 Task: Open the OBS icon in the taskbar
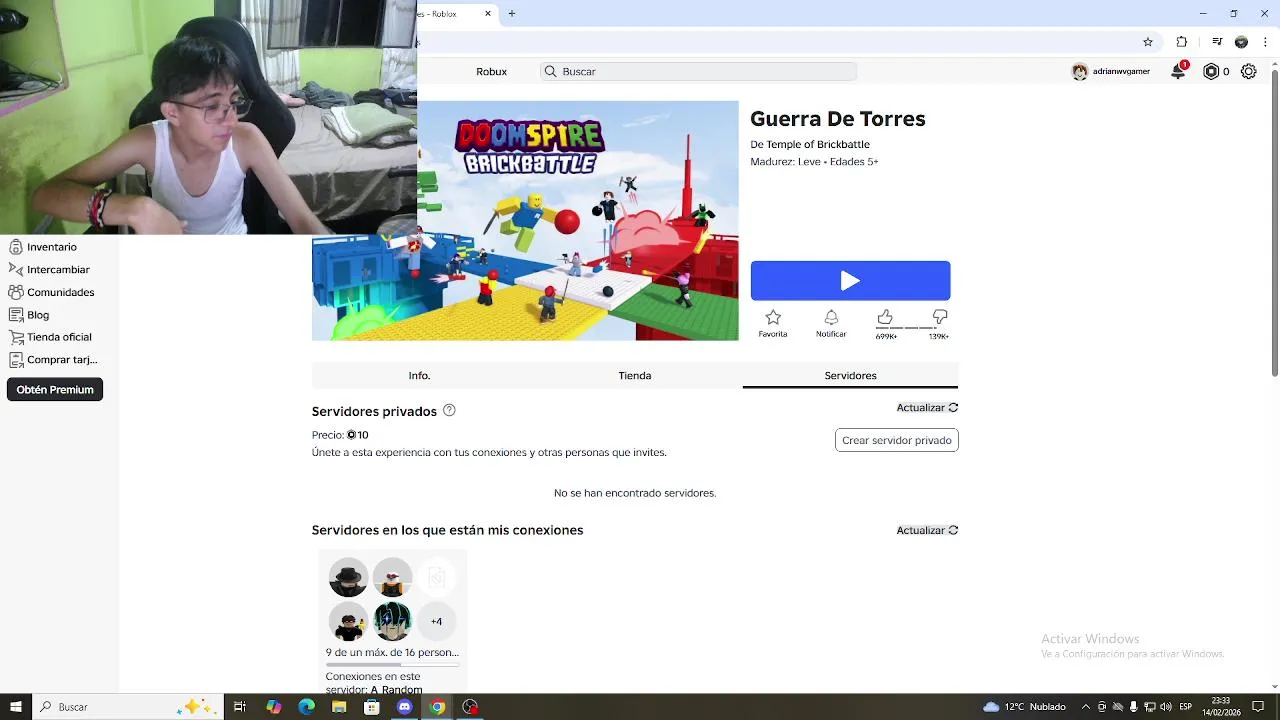tap(470, 707)
